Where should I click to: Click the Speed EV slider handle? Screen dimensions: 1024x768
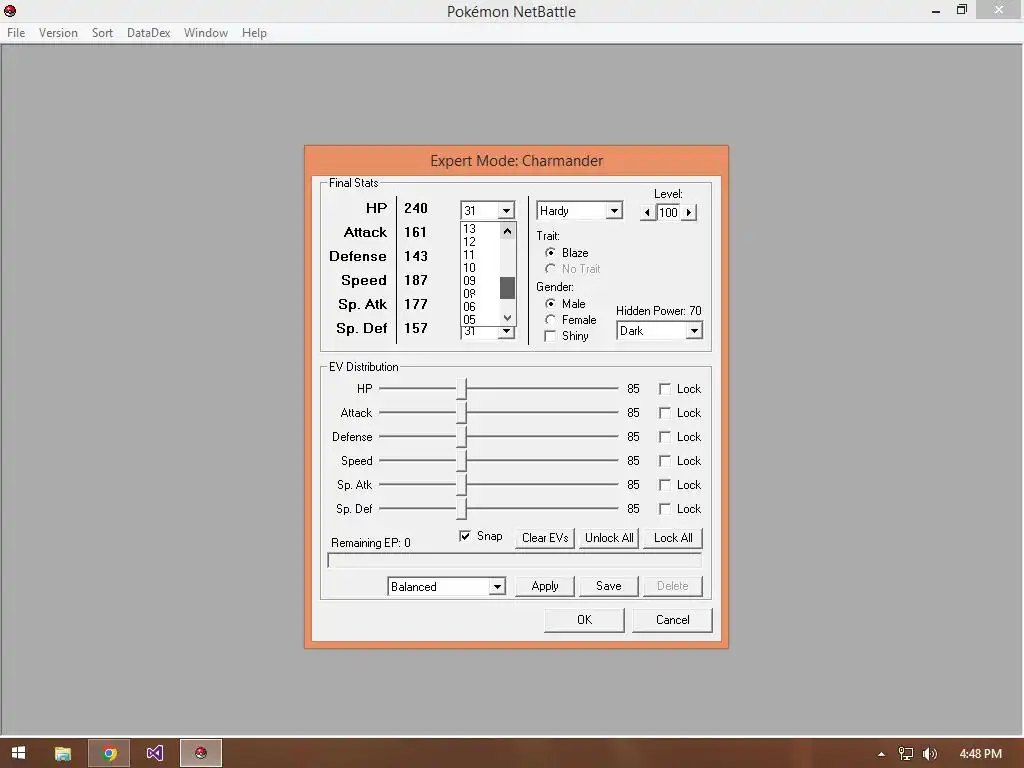click(x=462, y=460)
